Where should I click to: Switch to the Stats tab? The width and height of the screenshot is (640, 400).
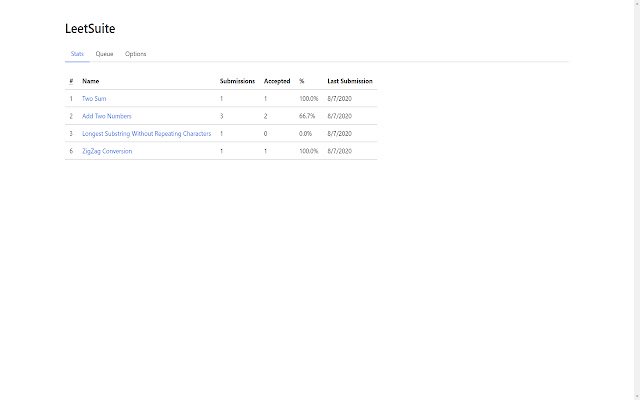click(x=77, y=54)
